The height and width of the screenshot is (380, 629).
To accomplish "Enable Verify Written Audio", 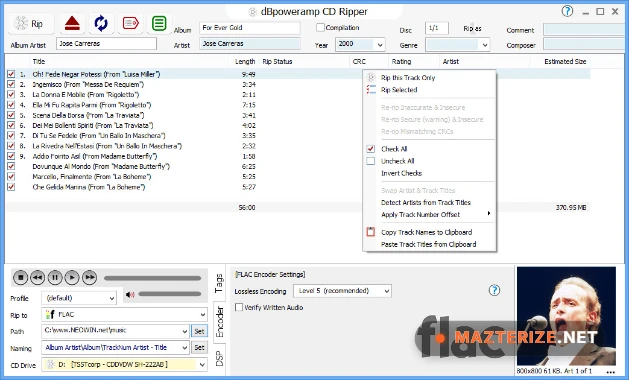I will pos(239,307).
